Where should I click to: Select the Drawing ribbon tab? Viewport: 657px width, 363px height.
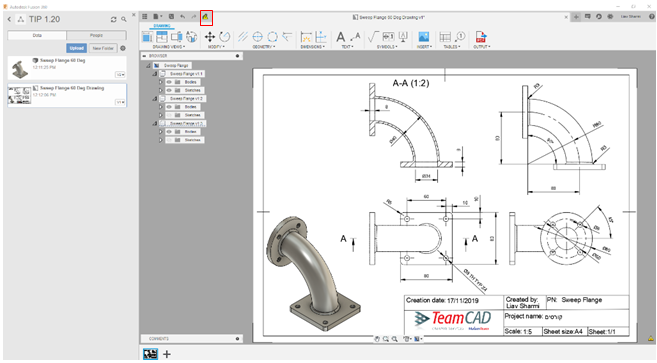pos(162,26)
